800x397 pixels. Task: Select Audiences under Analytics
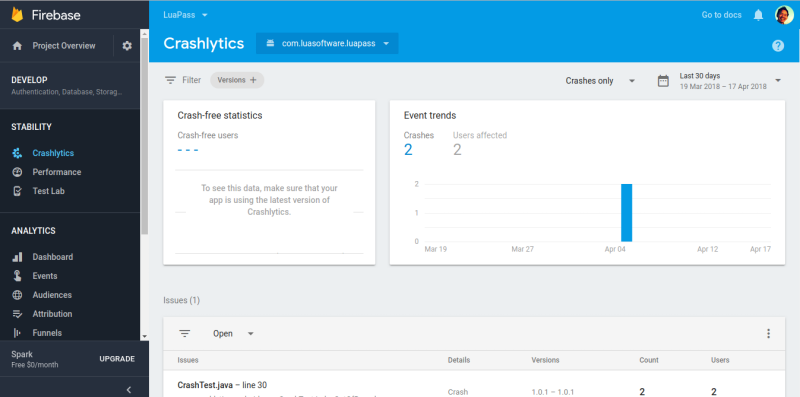52,295
